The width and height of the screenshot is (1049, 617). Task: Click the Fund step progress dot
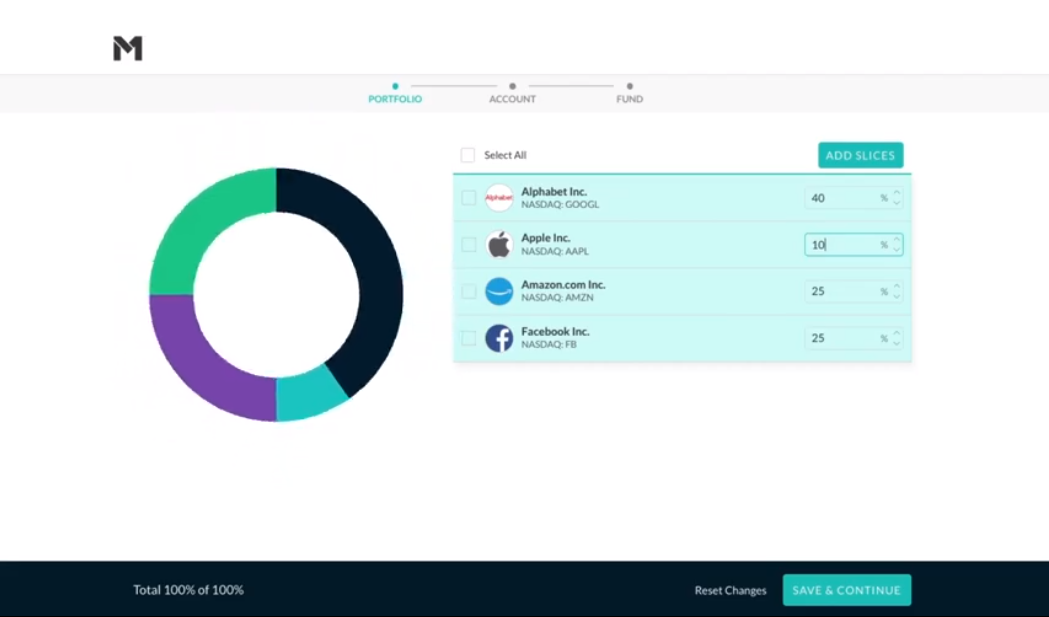629,87
